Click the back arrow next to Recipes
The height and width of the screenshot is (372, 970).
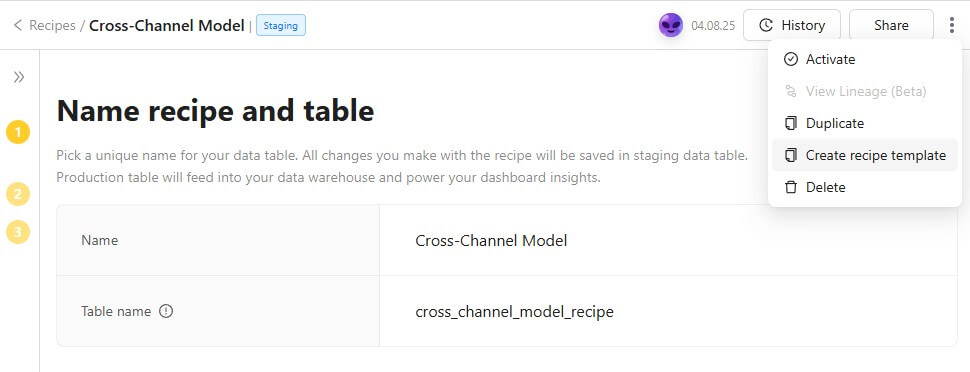pyautogui.click(x=17, y=25)
